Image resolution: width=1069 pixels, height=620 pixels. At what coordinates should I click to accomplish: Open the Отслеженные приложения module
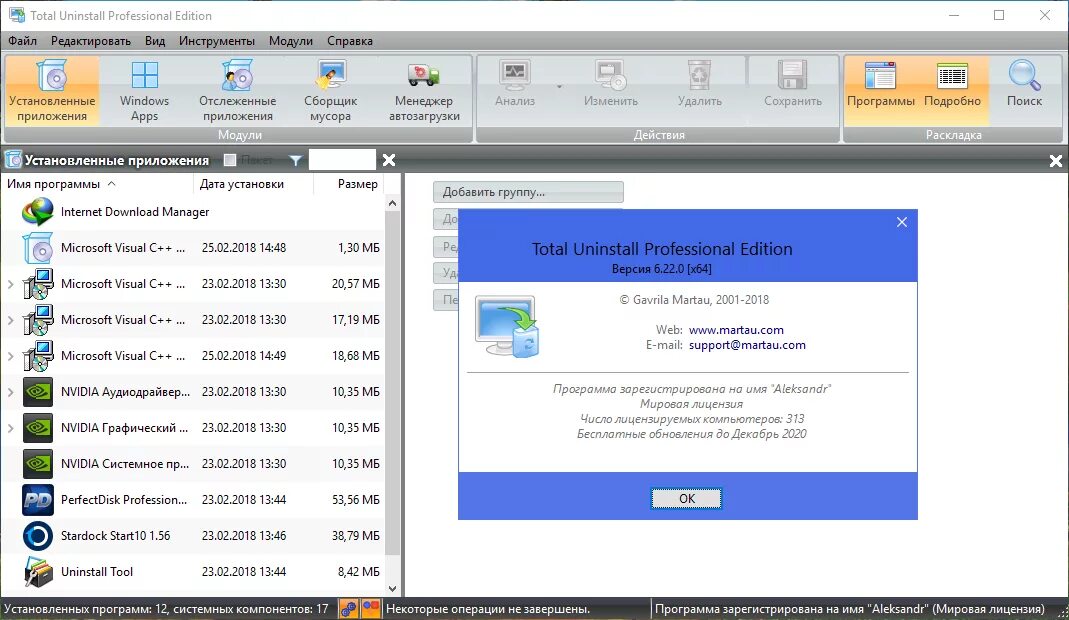click(x=237, y=91)
